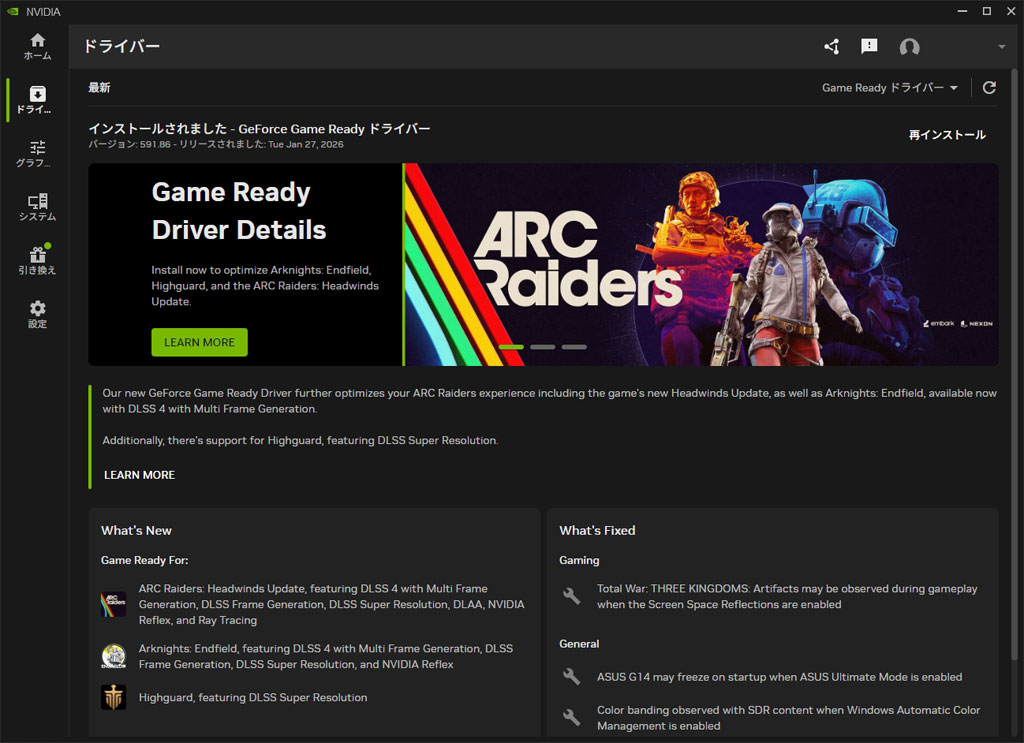This screenshot has width=1024, height=743.
Task: Expand the Game Ready ドライバー dropdown
Action: pyautogui.click(x=889, y=88)
